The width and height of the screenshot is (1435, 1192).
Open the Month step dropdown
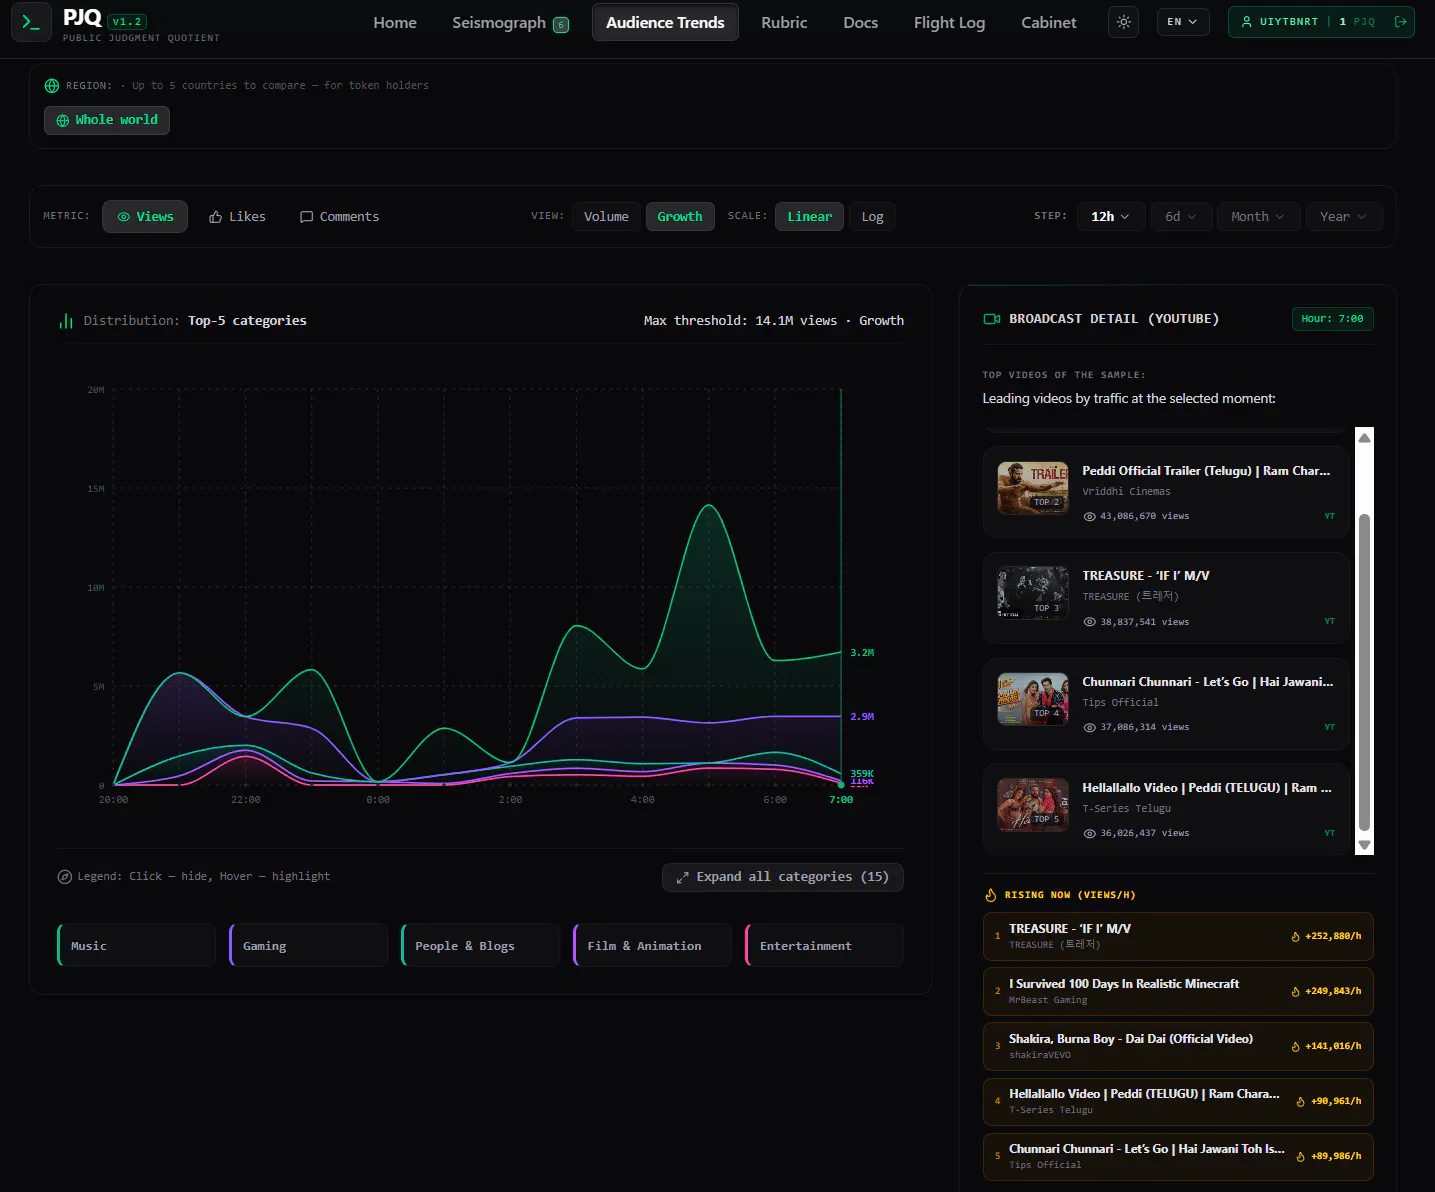coord(1259,217)
